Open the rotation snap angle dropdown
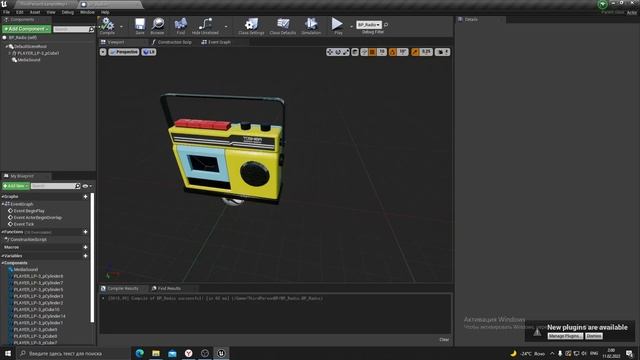 pyautogui.click(x=403, y=52)
